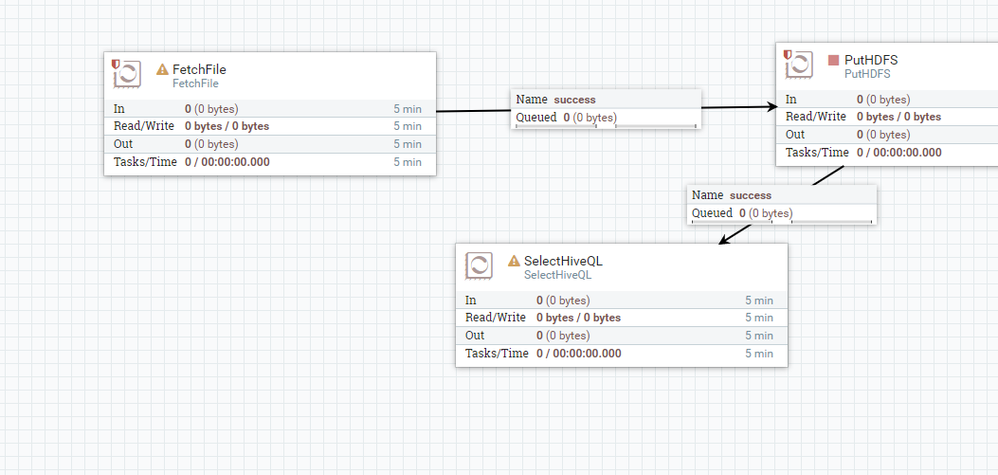Click the red stopped indicator on PutHDFS
Screen dimensions: 998x475
[x=834, y=60]
